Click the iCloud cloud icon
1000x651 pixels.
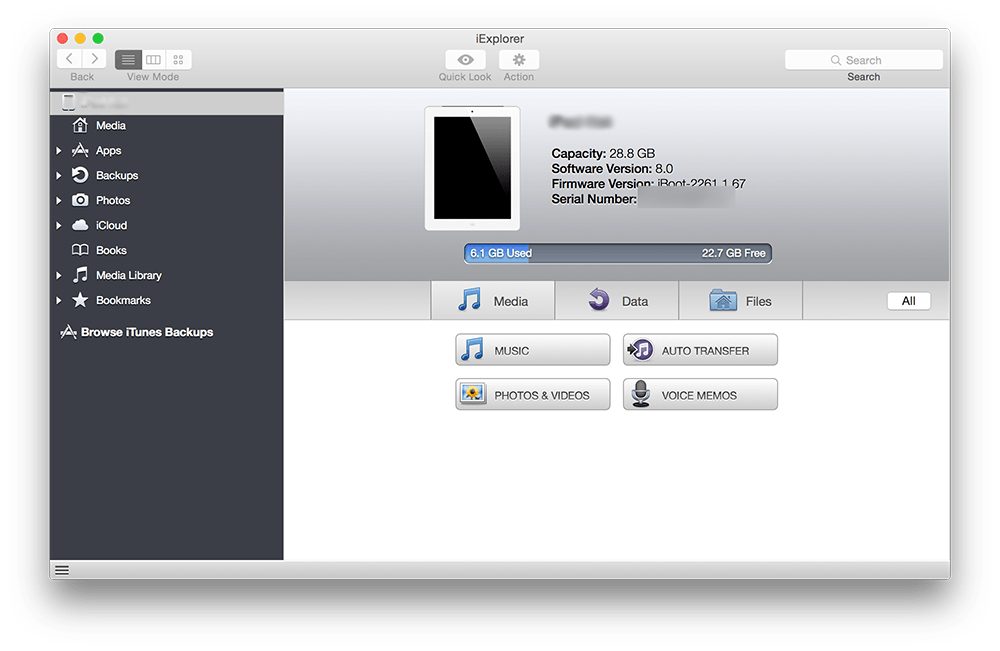pos(80,225)
